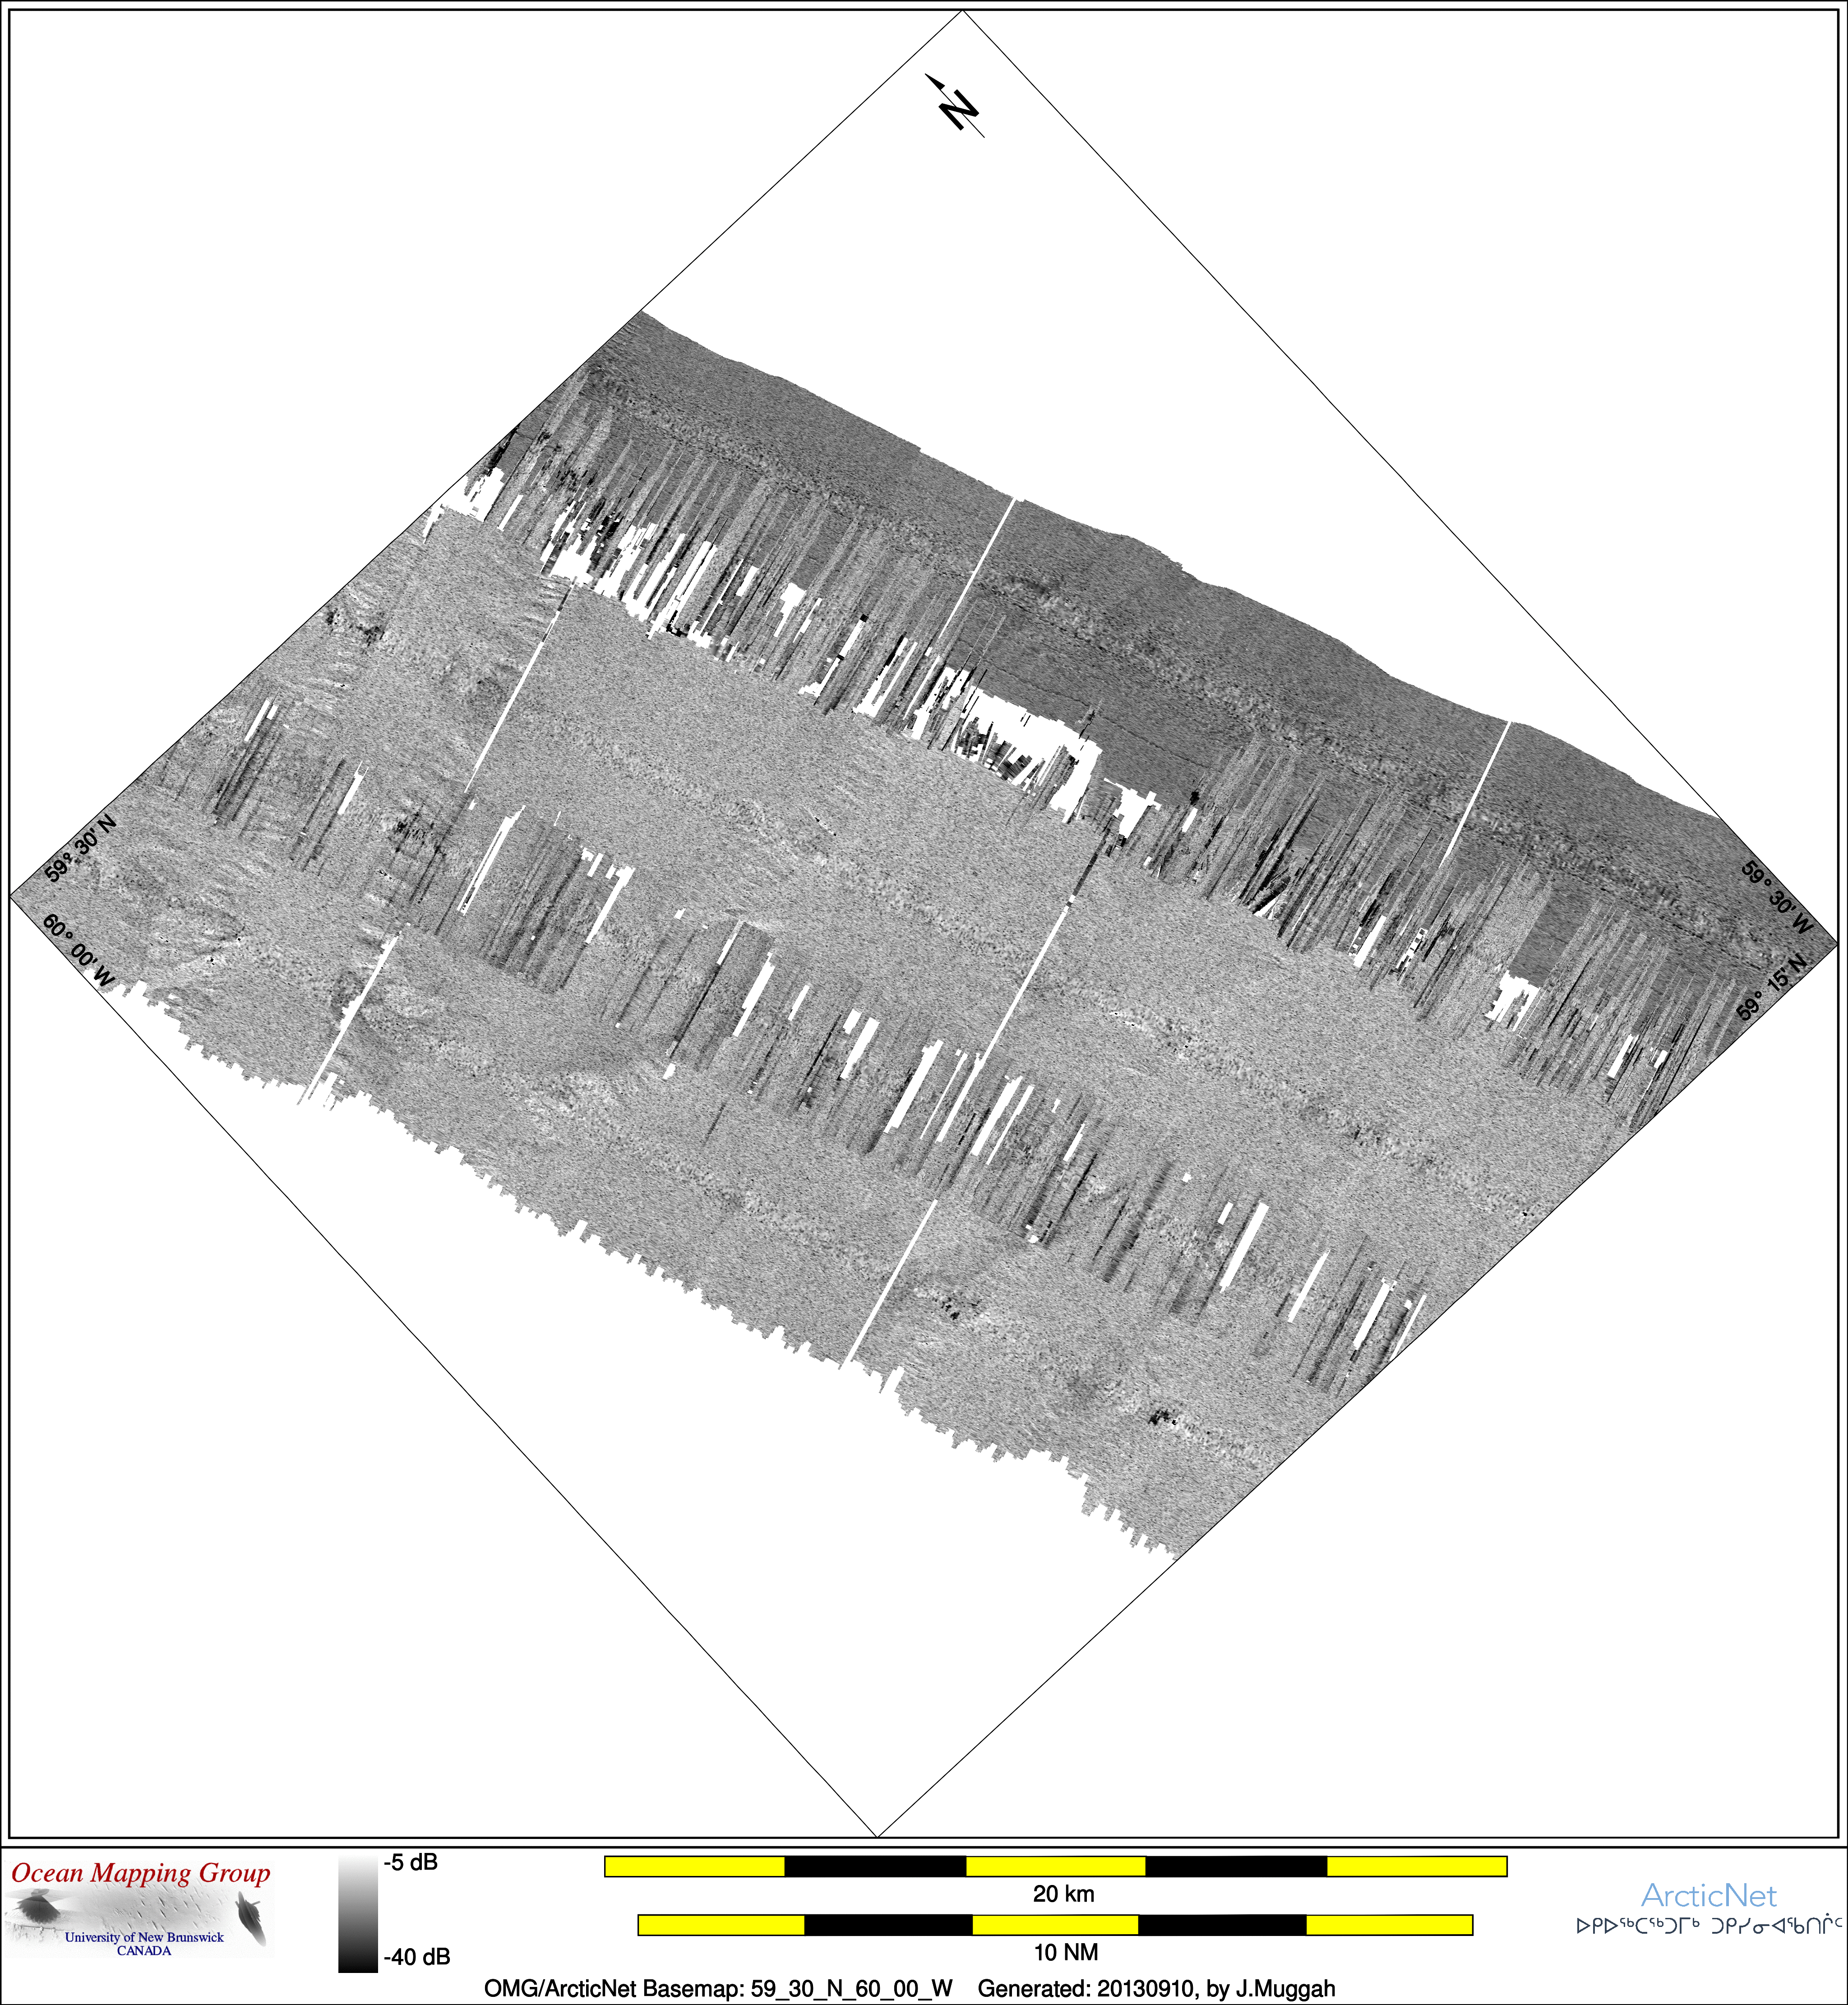The image size is (1848, 2005).
Task: Click the ArcticNet logo text
Action: click(1708, 1895)
